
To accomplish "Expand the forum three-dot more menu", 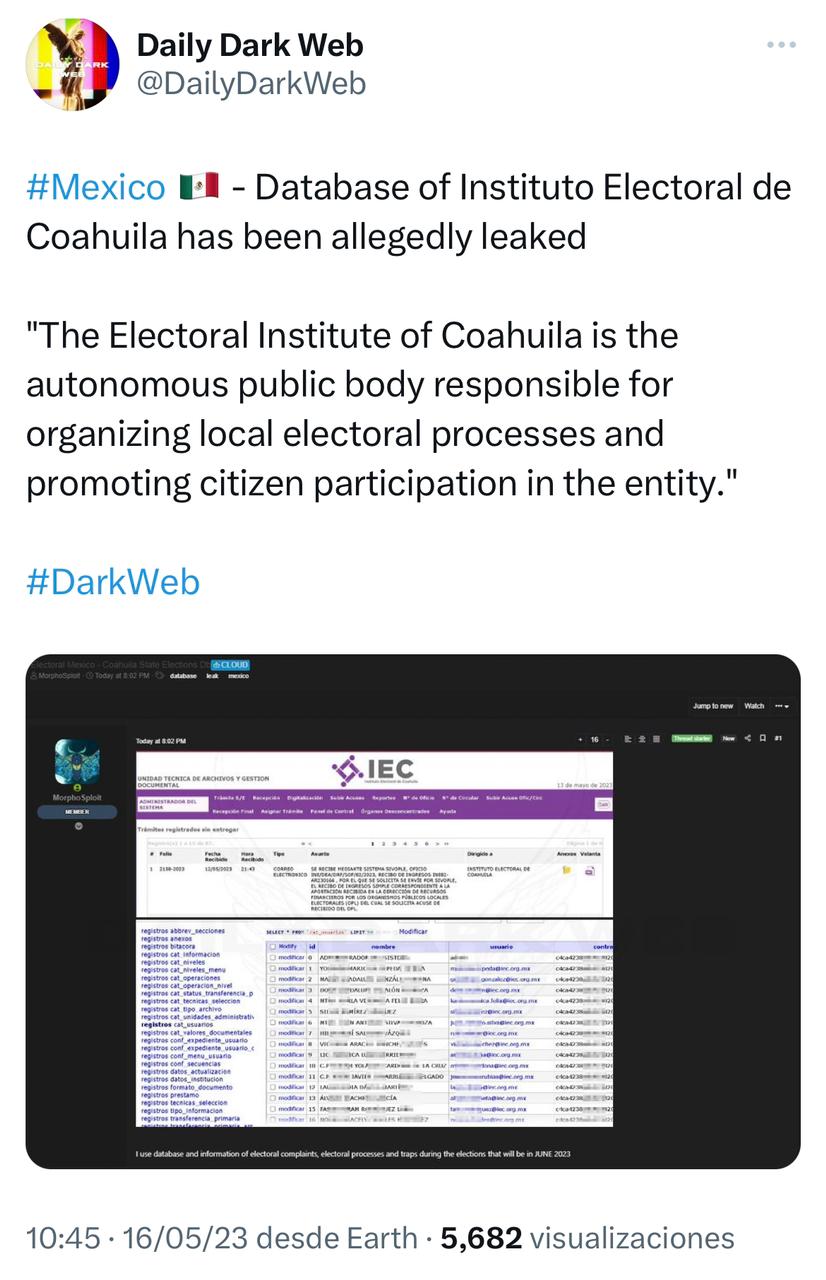I will coord(781,706).
